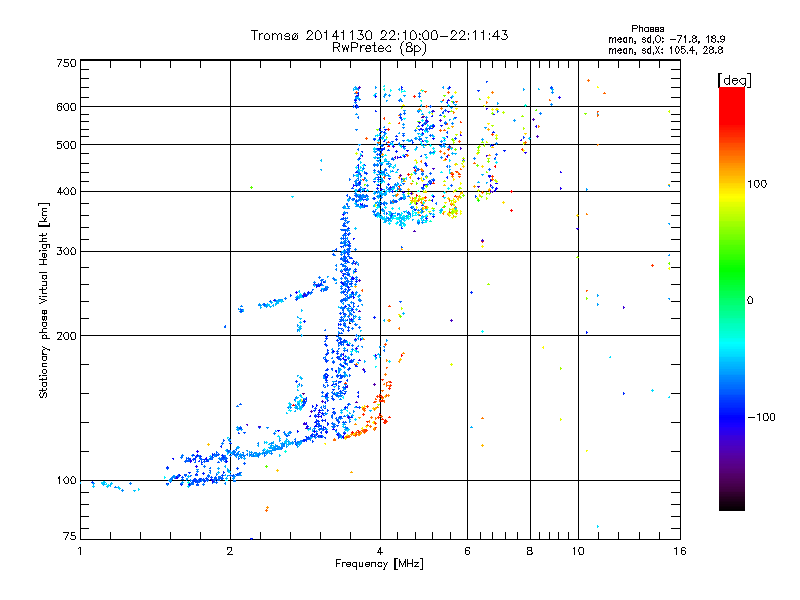800x600 pixels.
Task: Click the y-axis label '600'
Action: coord(66,107)
